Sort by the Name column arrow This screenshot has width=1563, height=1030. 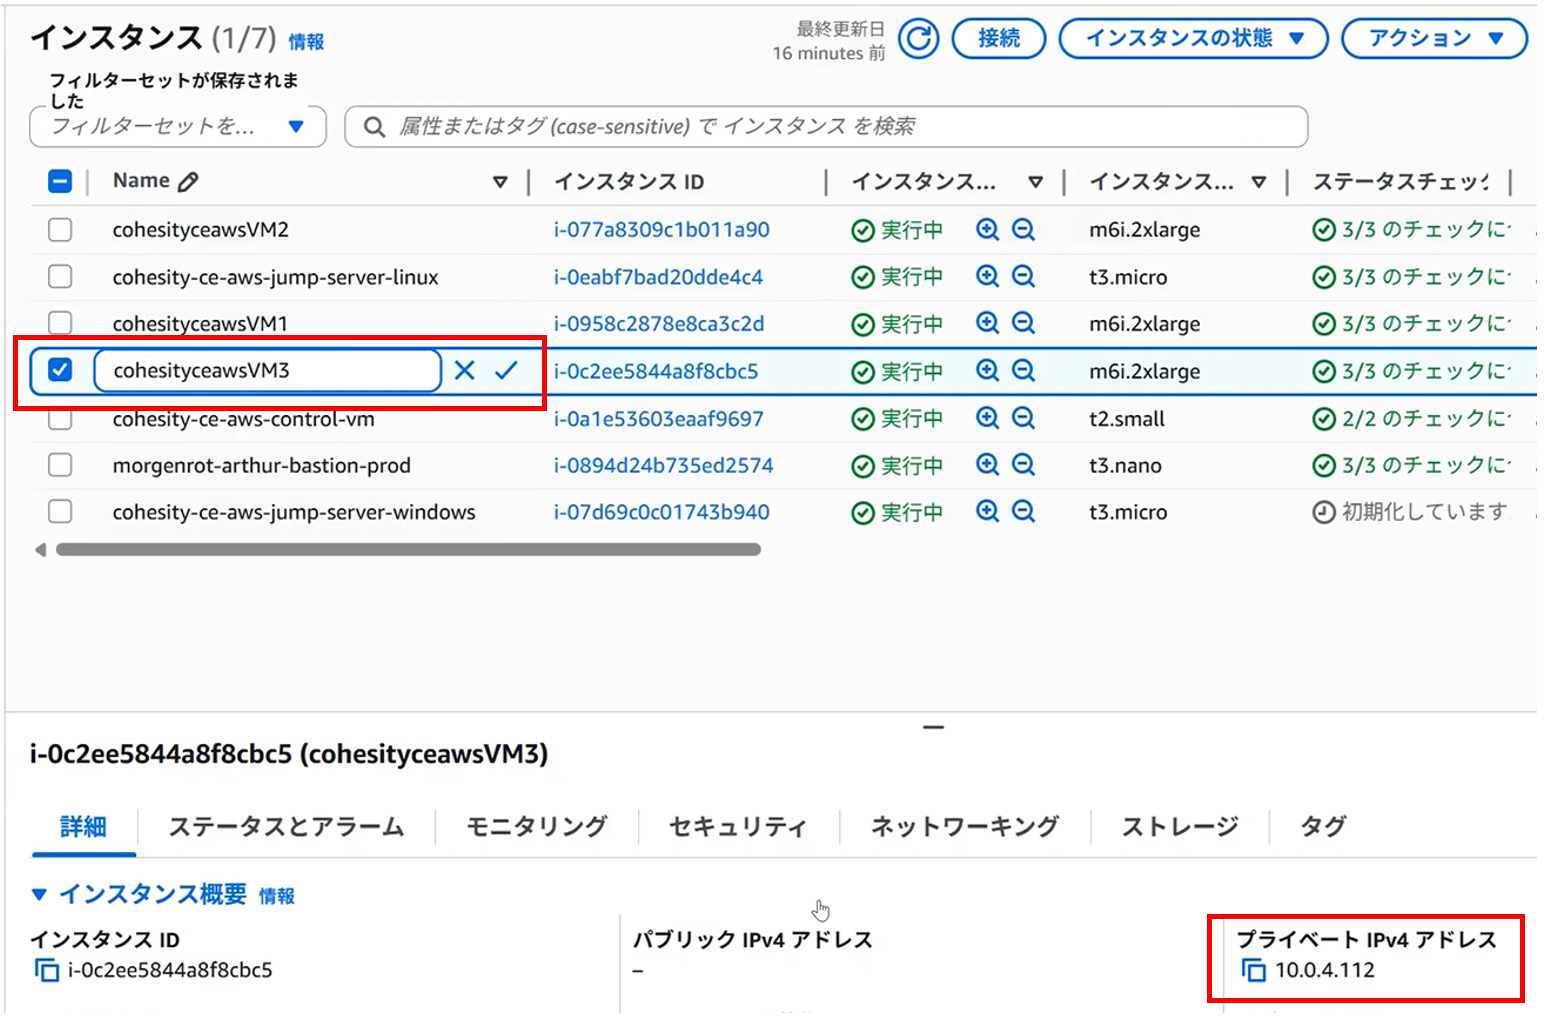coord(500,182)
